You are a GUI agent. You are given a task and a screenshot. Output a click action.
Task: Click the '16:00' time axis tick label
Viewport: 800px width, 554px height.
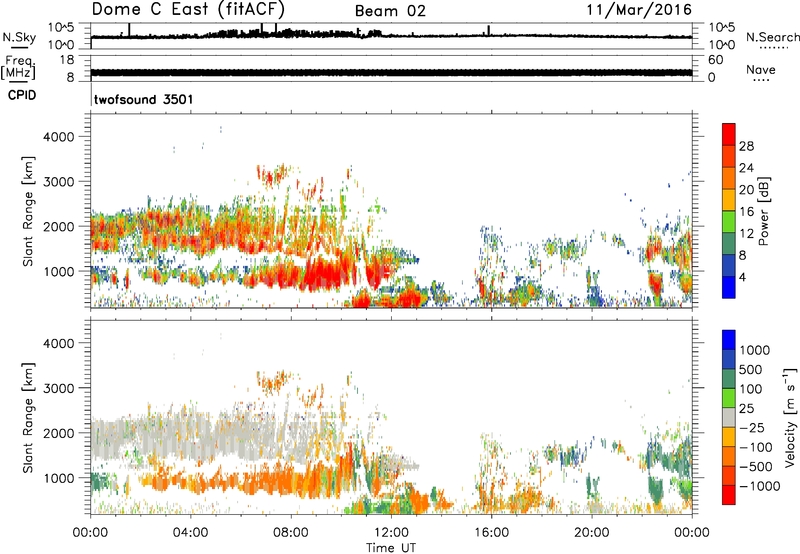click(x=491, y=533)
